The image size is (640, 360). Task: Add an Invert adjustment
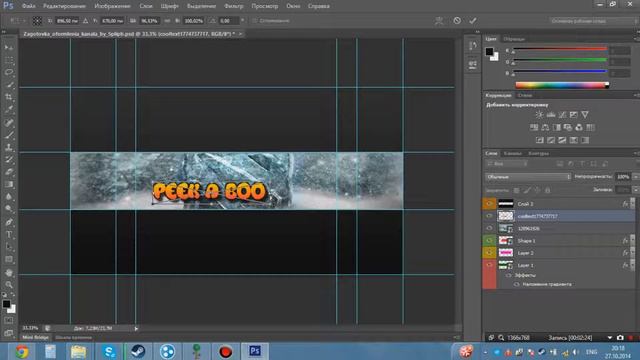click(x=540, y=140)
